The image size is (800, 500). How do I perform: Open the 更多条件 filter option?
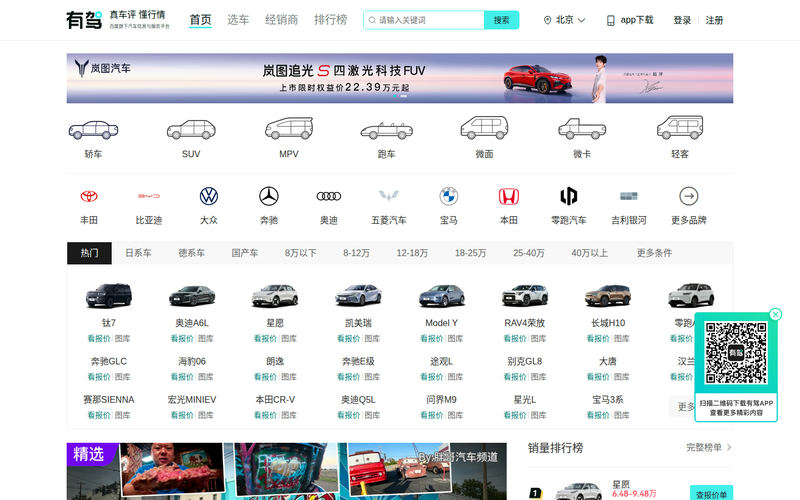coord(654,253)
